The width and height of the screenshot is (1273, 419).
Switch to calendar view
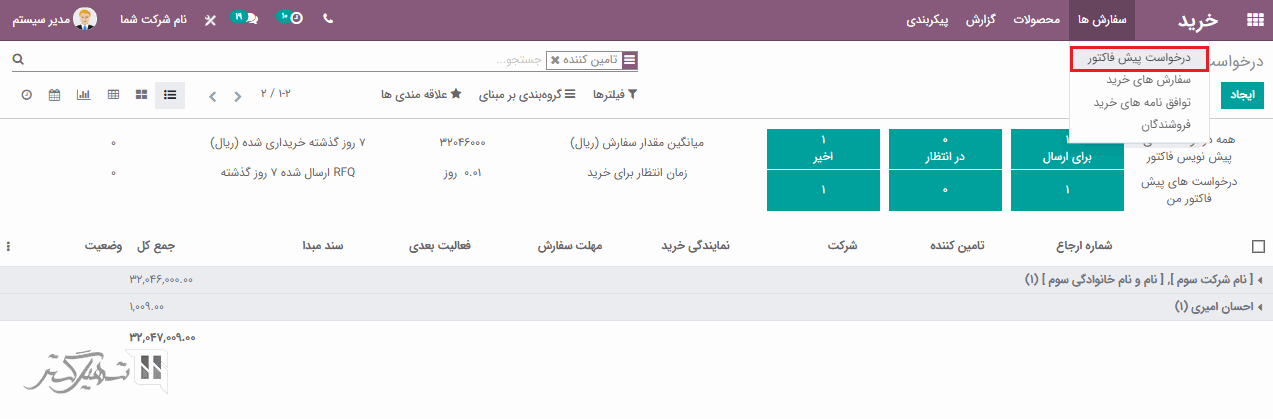click(x=55, y=95)
